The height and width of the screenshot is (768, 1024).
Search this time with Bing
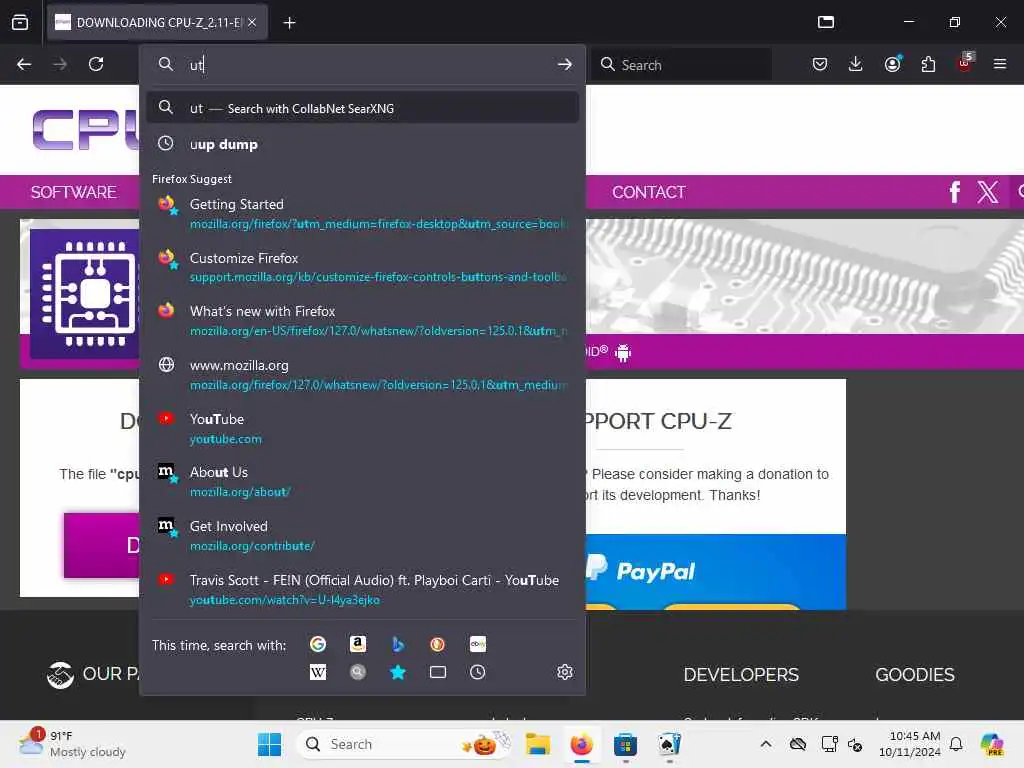pos(398,645)
